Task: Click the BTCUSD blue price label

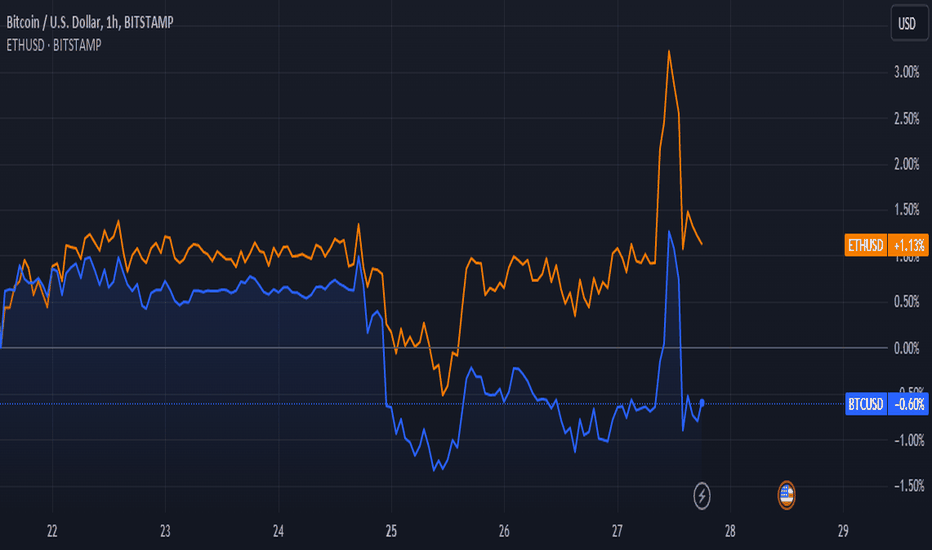Action: pos(865,404)
